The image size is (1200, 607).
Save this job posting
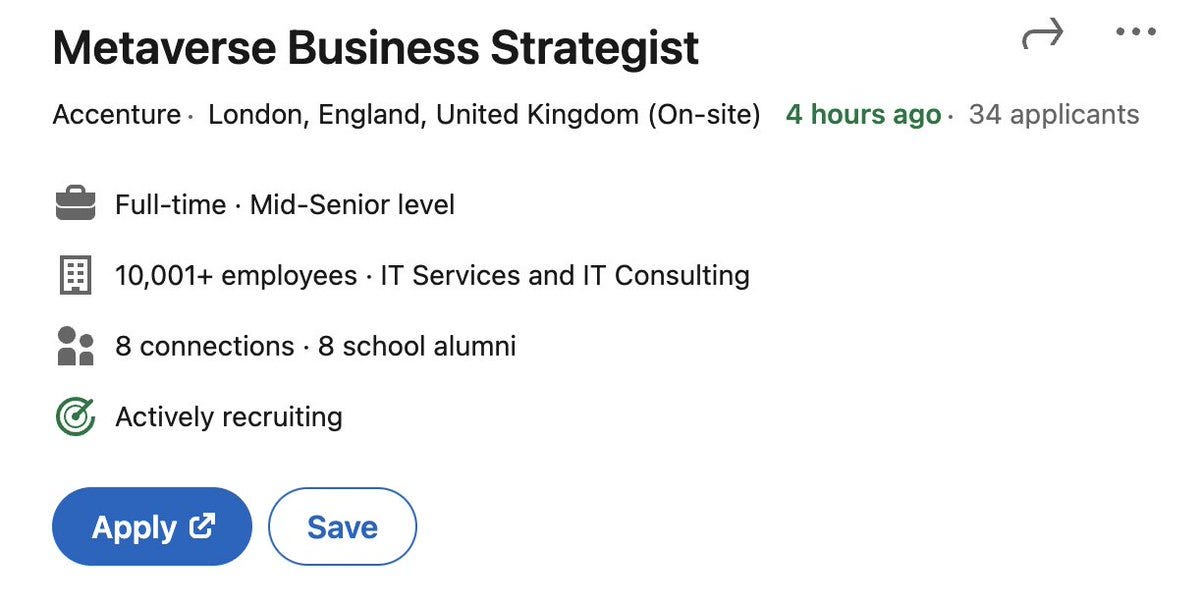tap(342, 527)
